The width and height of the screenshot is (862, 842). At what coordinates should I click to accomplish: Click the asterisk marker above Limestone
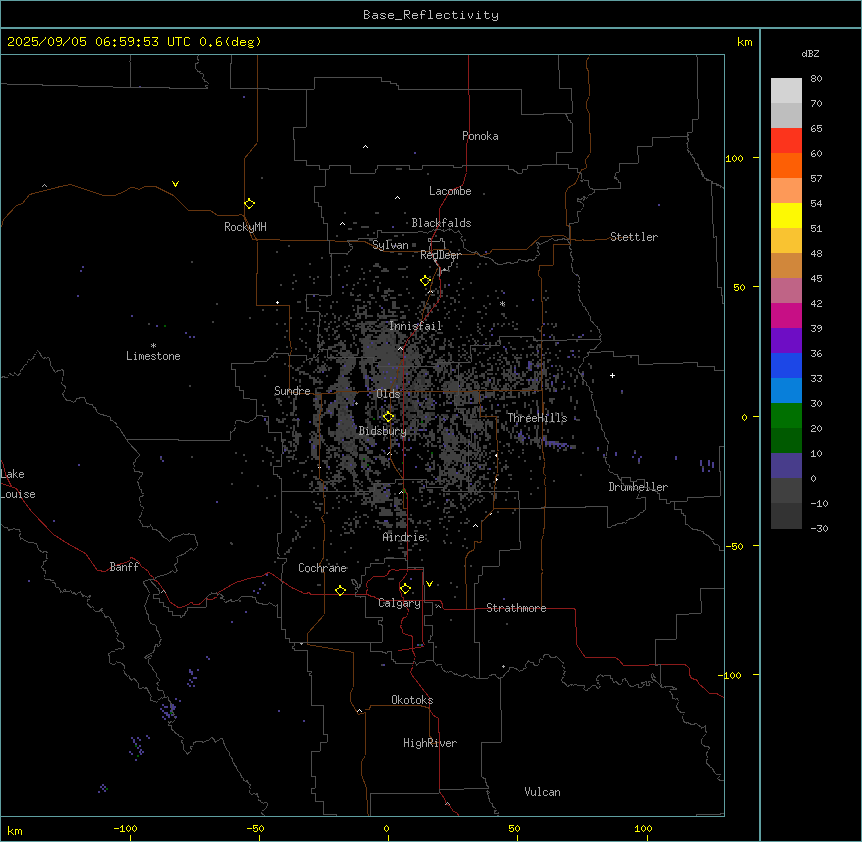coord(153,346)
